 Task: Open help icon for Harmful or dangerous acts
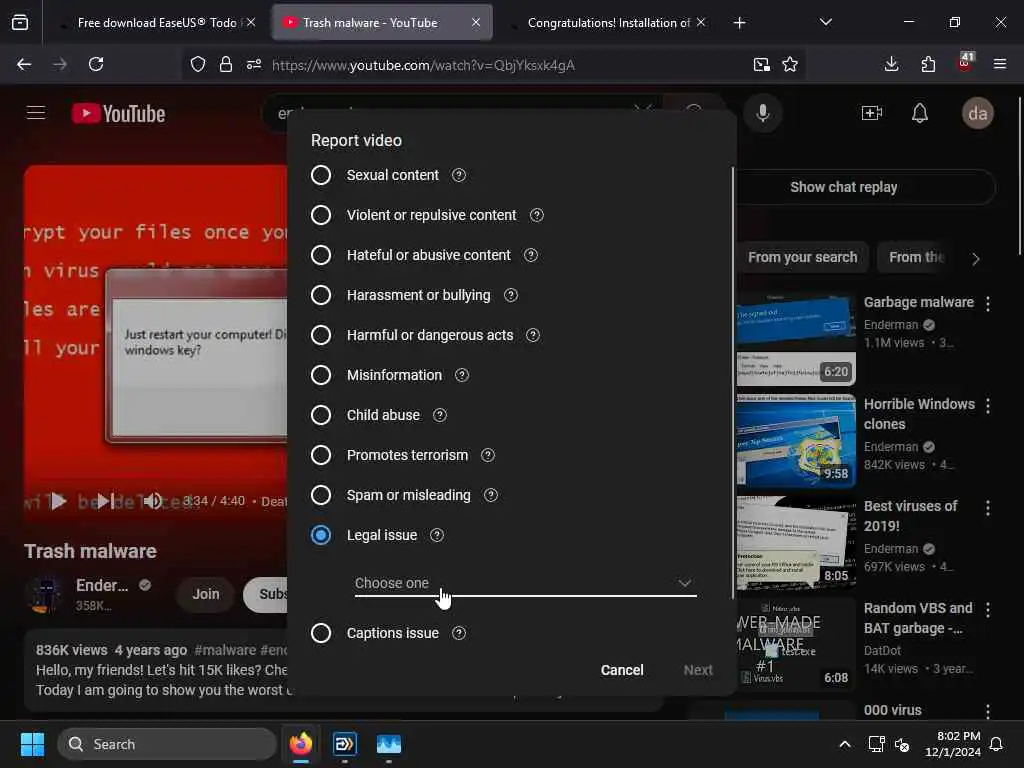pyautogui.click(x=533, y=335)
